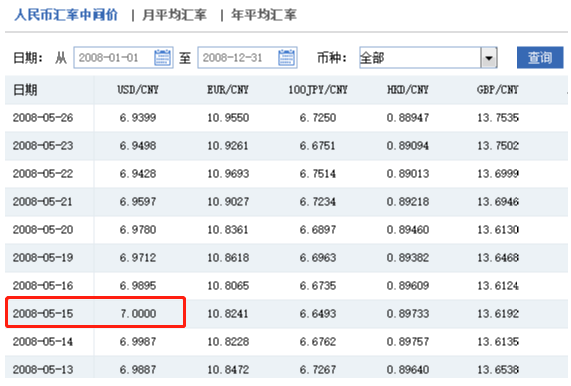The width and height of the screenshot is (571, 386).
Task: Select date cell 2008-05-26
Action: tap(43, 118)
